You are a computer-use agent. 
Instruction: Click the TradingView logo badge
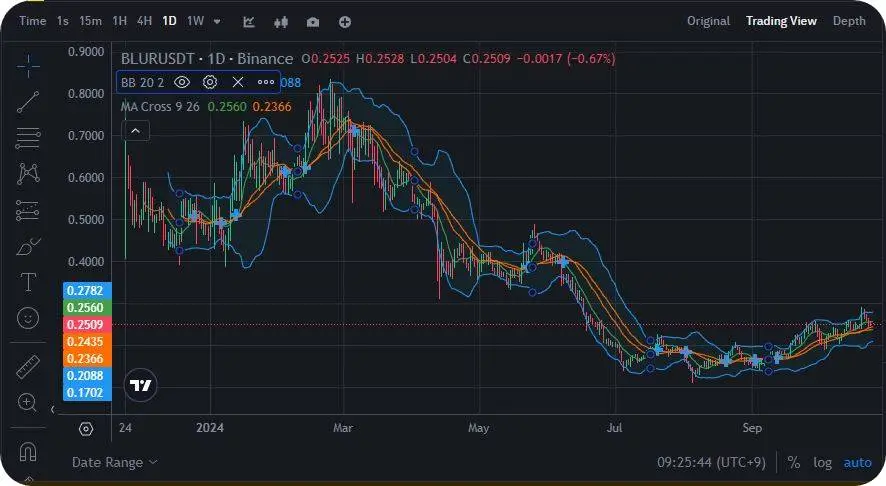point(140,385)
